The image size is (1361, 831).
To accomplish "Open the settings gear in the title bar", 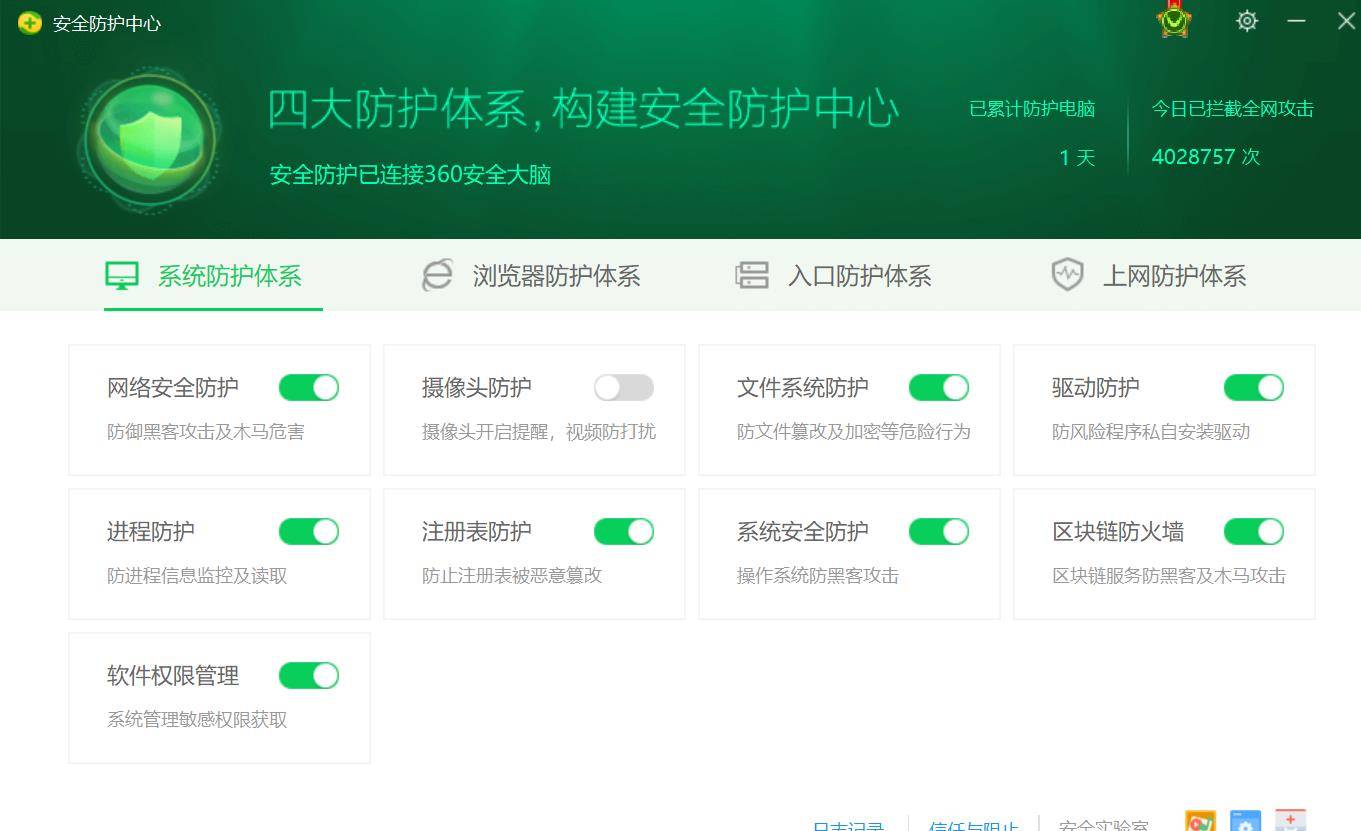I will click(1246, 20).
